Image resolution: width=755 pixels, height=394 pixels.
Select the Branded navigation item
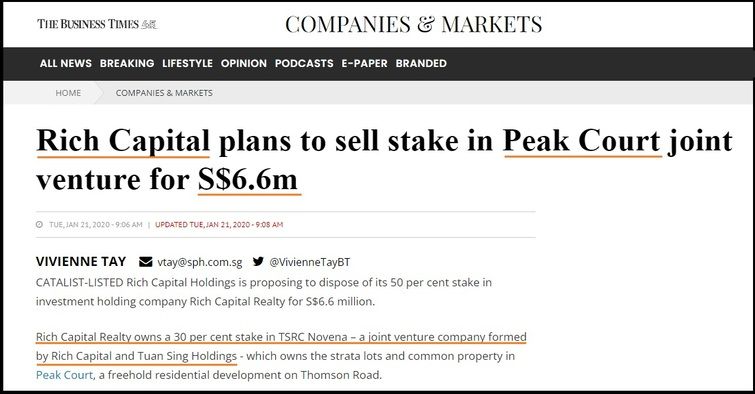pos(421,64)
